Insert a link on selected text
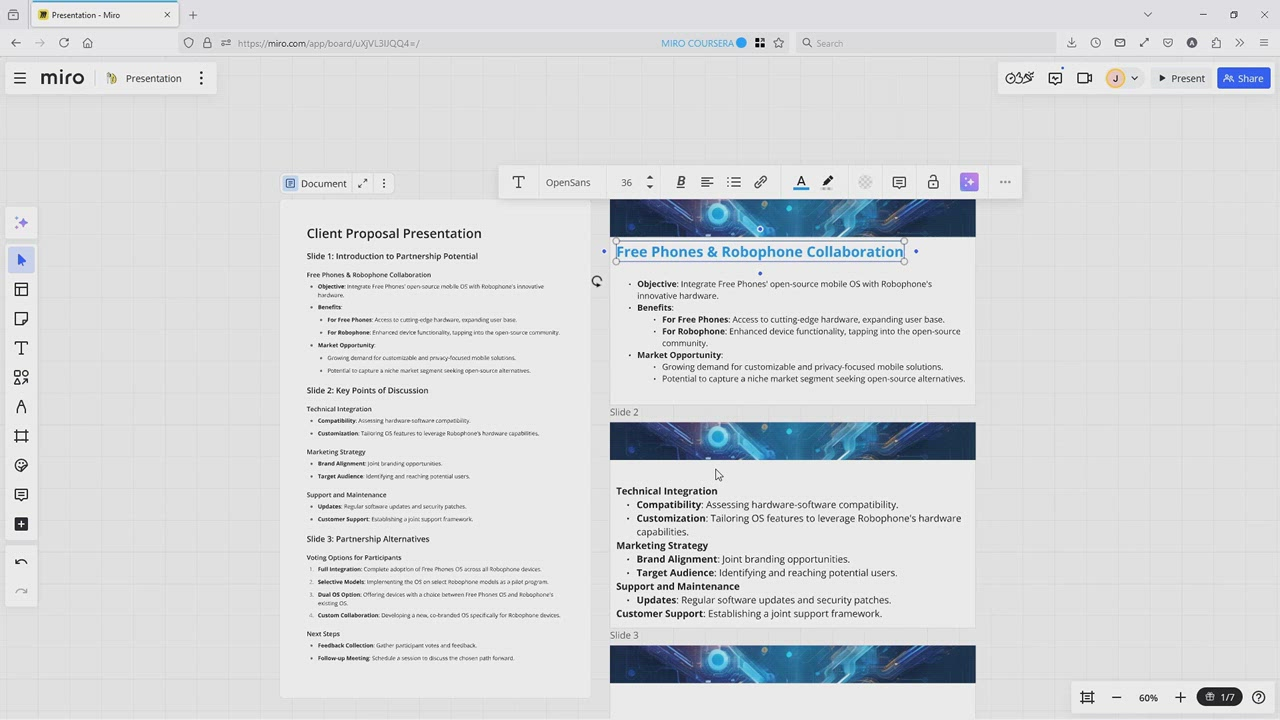The width and height of the screenshot is (1280, 720). click(x=760, y=182)
